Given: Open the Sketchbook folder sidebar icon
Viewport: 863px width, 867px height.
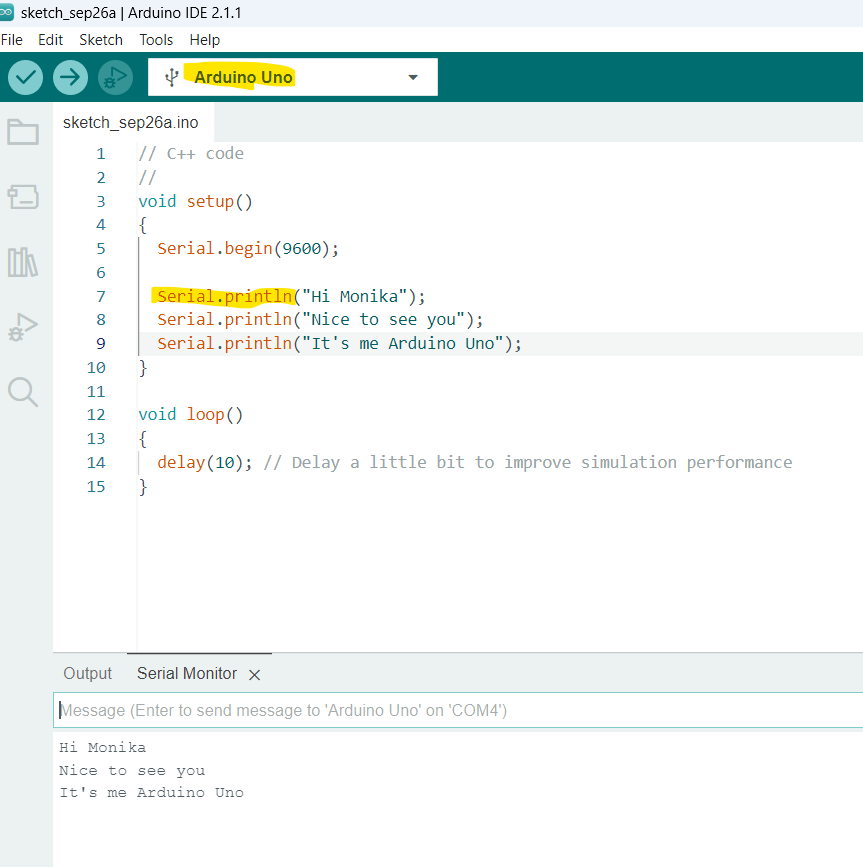Looking at the screenshot, I should pyautogui.click(x=23, y=132).
